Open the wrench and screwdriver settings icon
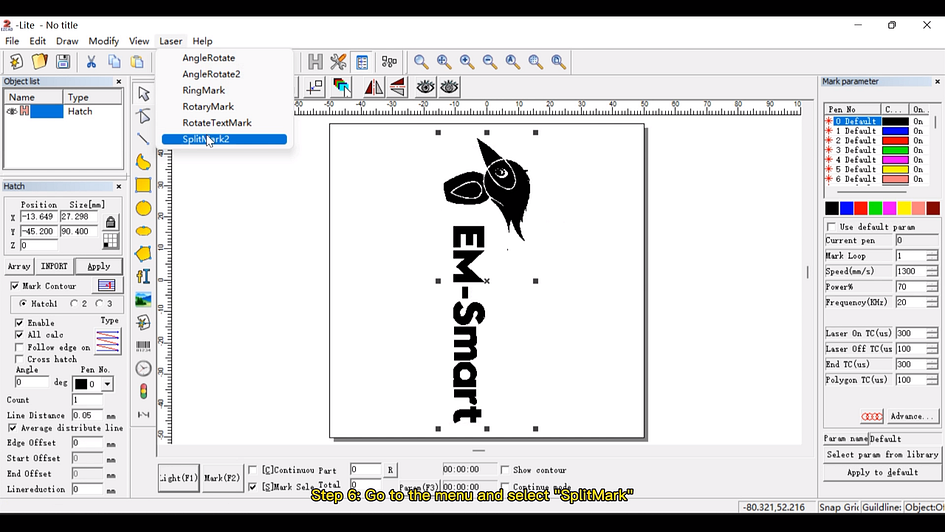The image size is (945, 532). tap(338, 61)
